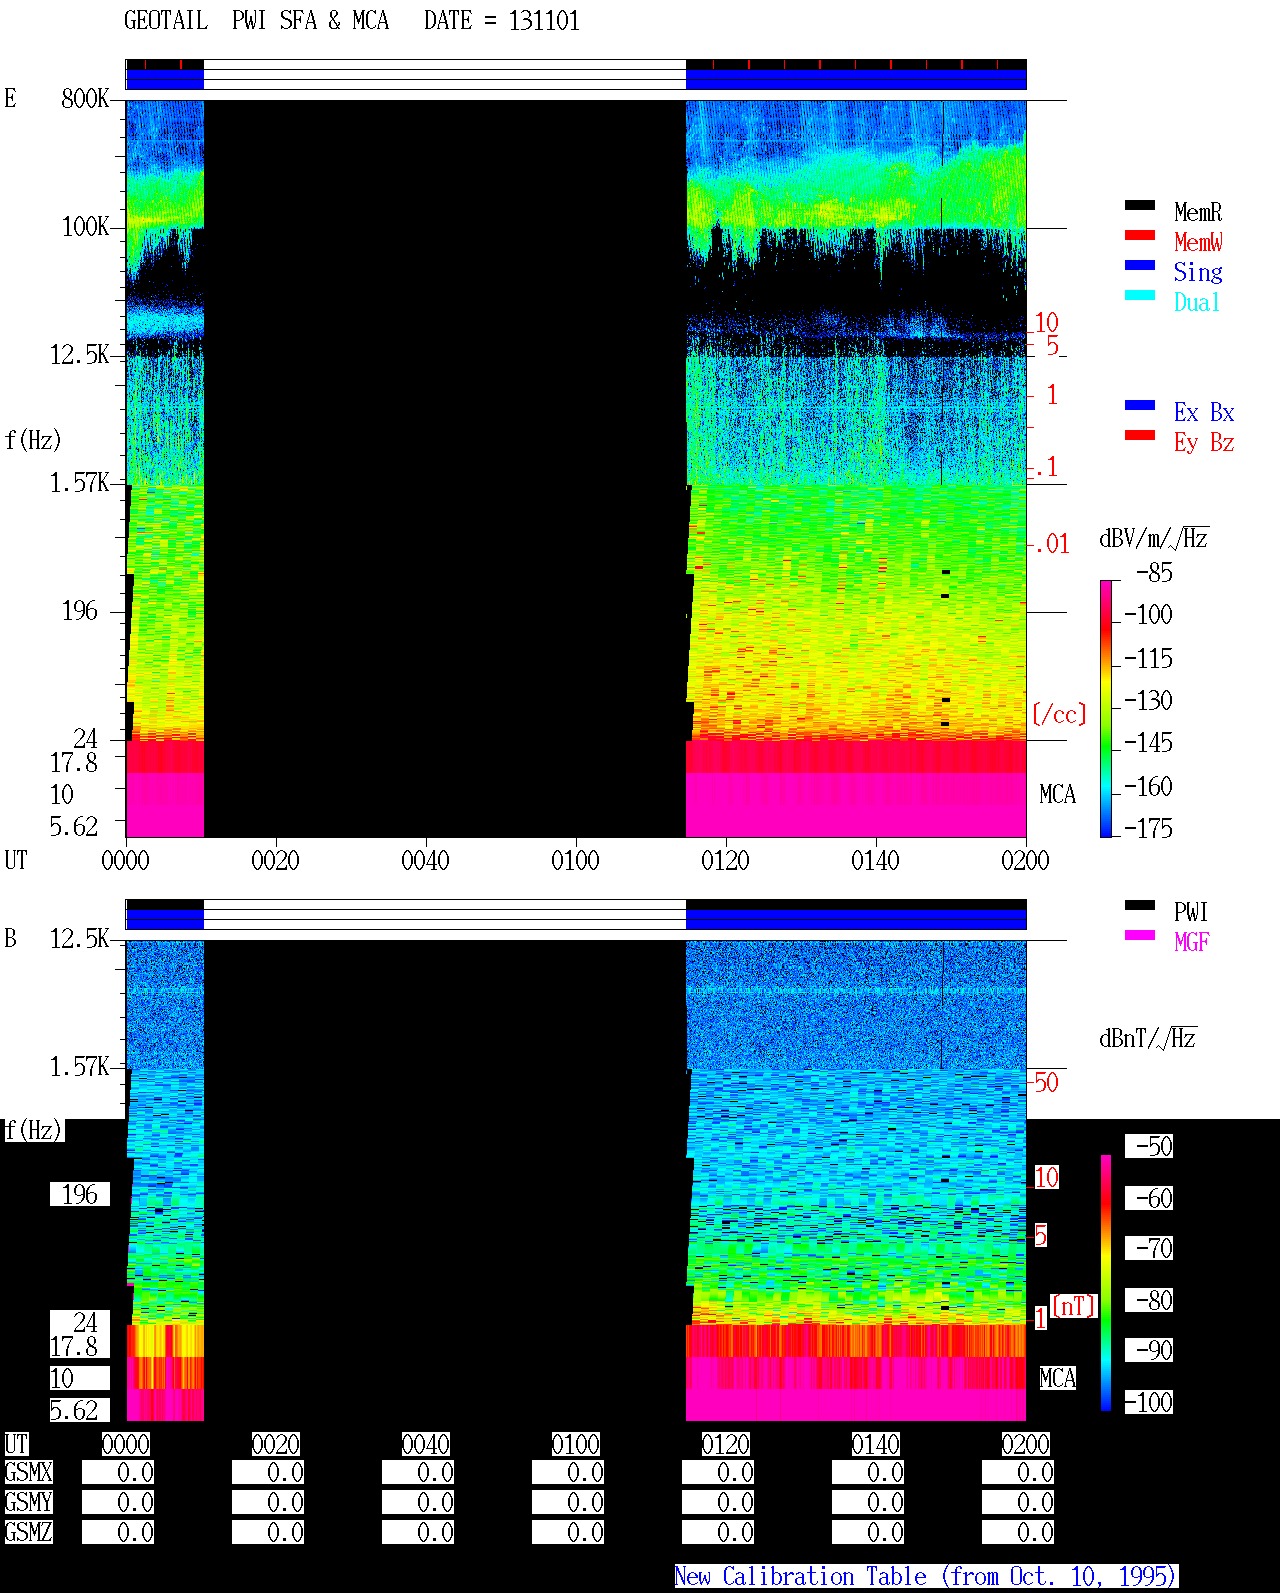Click '0120' on the E panel time axis
The width and height of the screenshot is (1280, 1593).
pyautogui.click(x=725, y=860)
